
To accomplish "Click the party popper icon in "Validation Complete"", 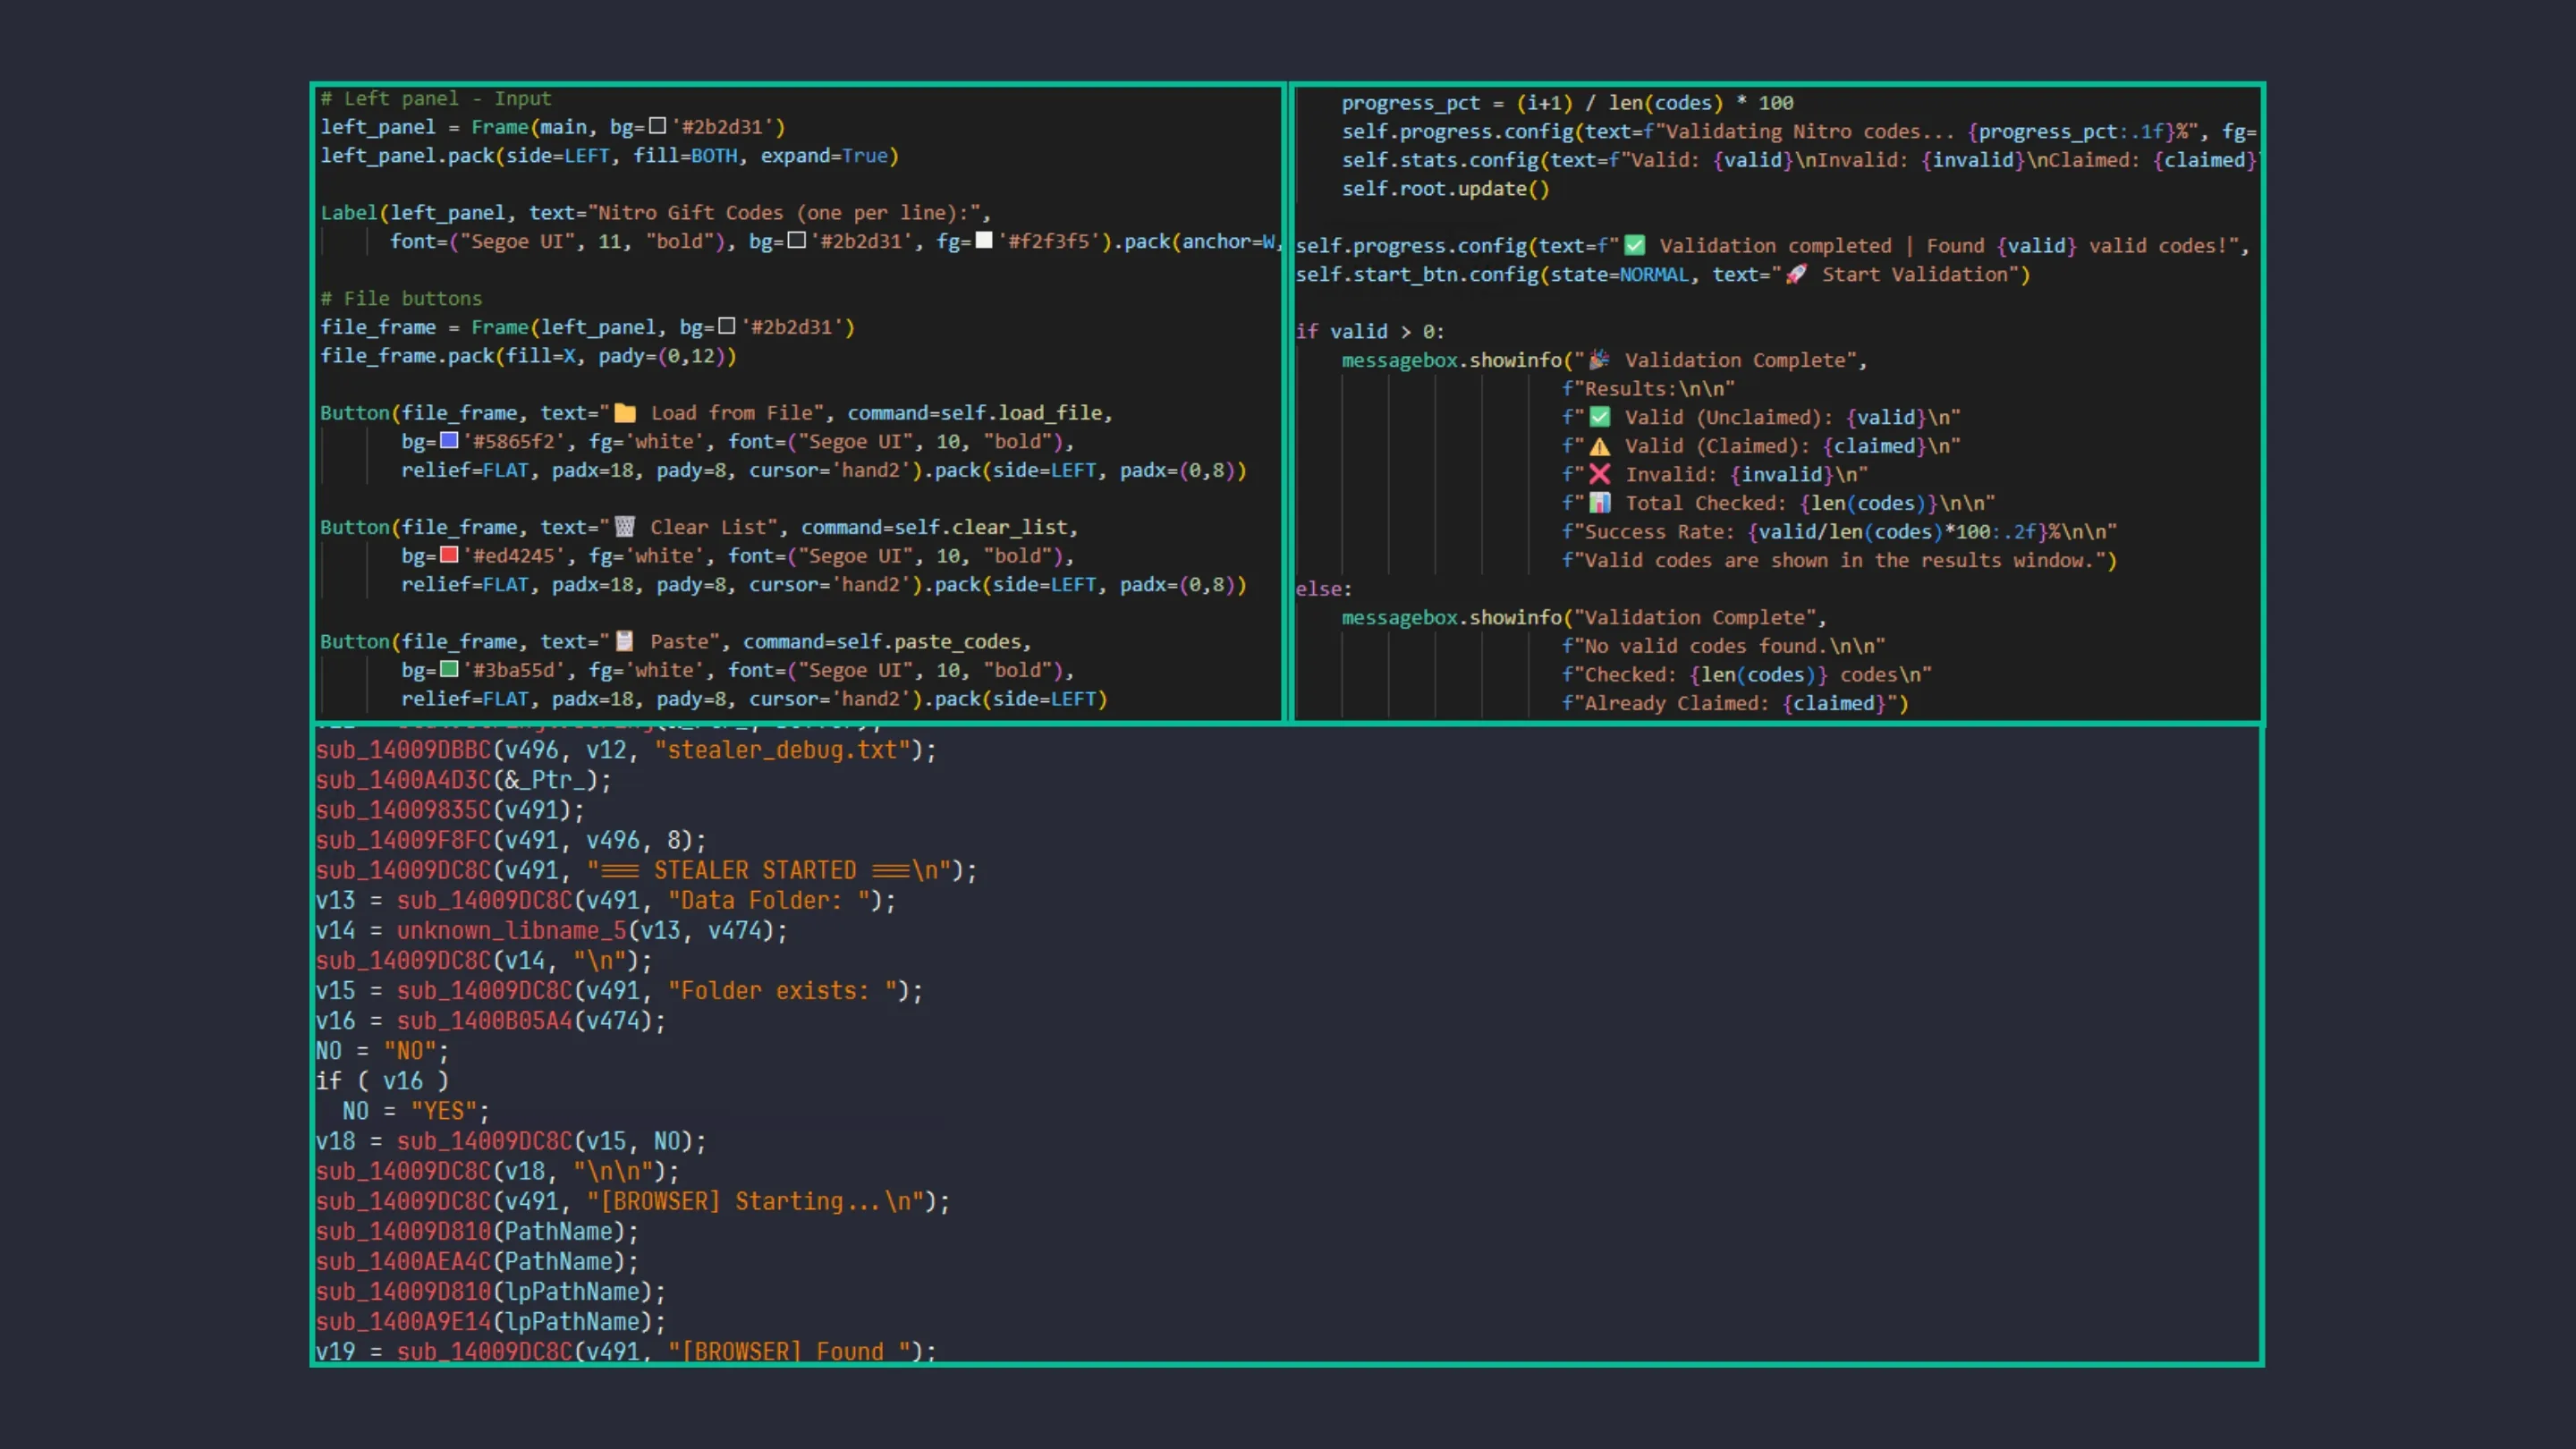I will point(1599,359).
